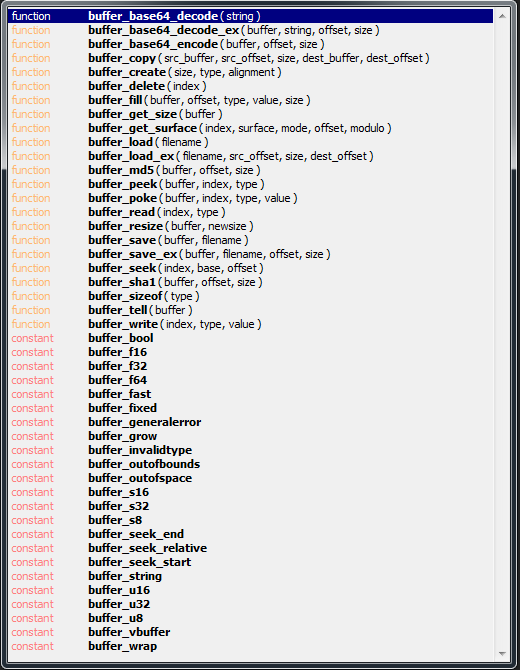Click the scrollbar down arrow
The image size is (520, 670).
502,654
